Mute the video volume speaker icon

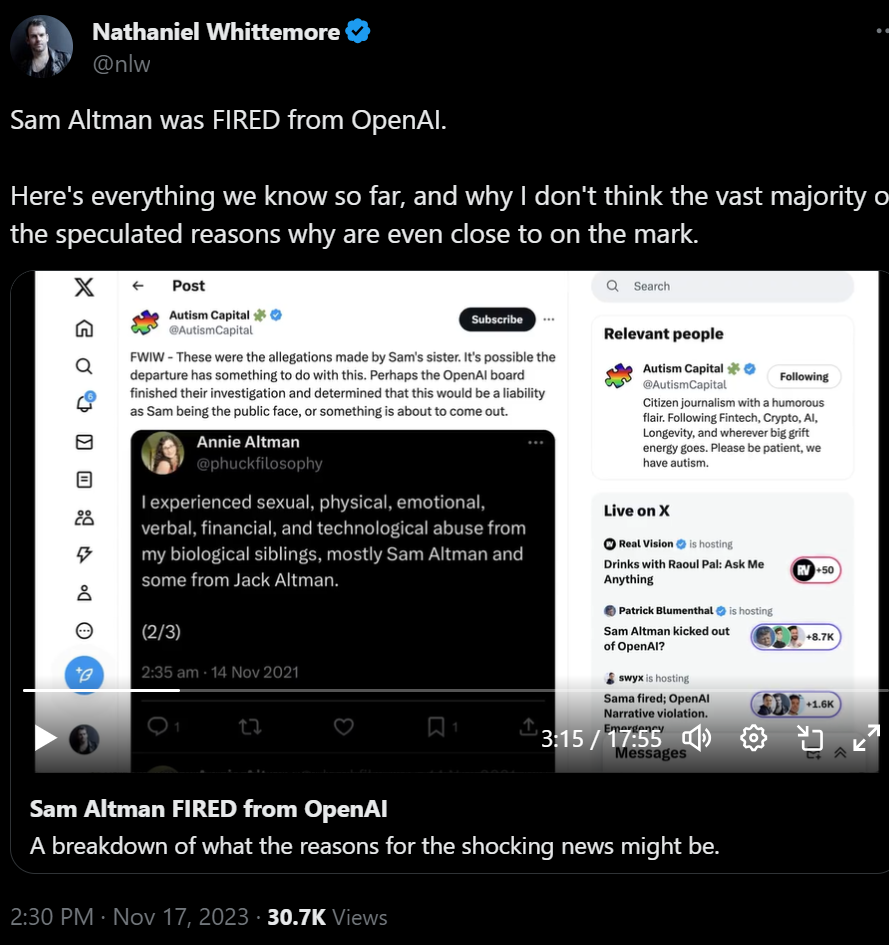pyautogui.click(x=696, y=738)
